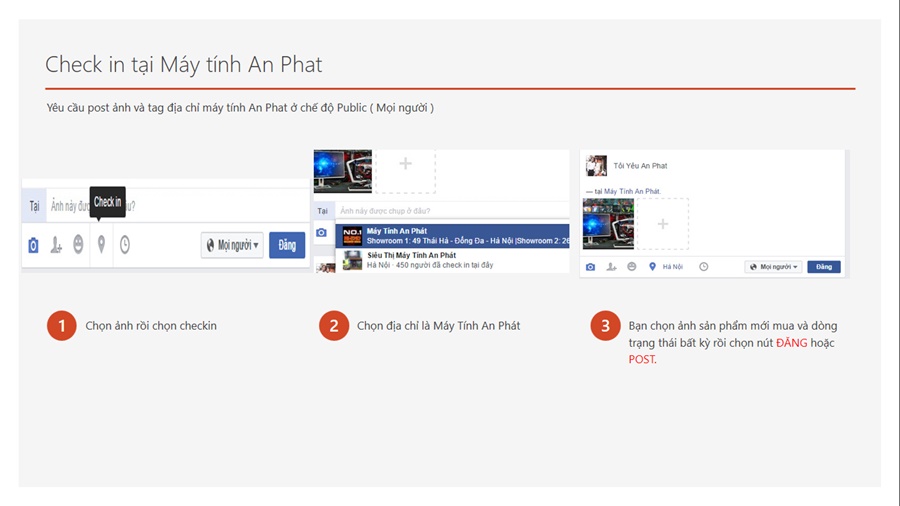Click blue location pin in third panel
The width and height of the screenshot is (900, 506).
(652, 267)
